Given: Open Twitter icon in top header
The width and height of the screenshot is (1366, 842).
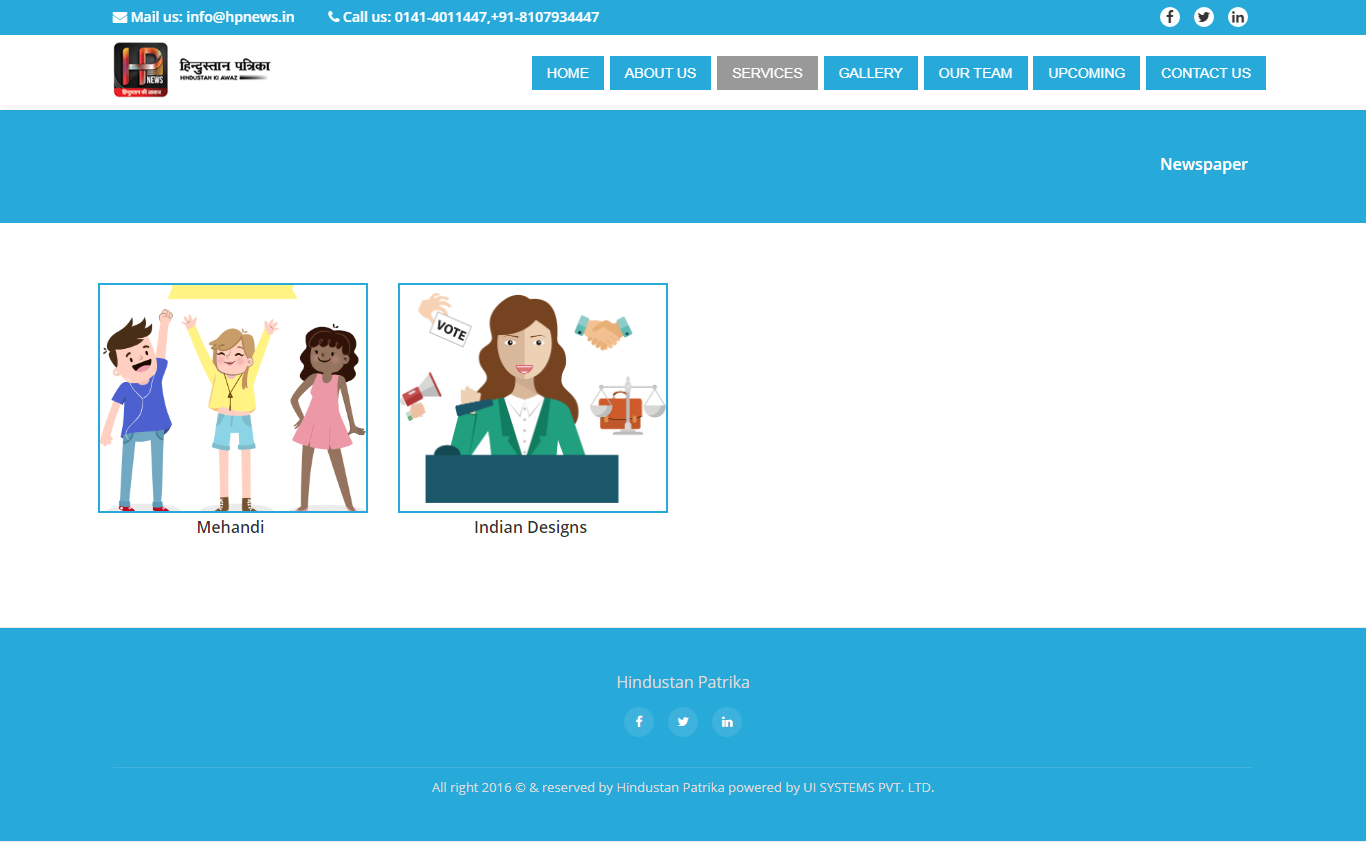Looking at the screenshot, I should (x=1203, y=17).
